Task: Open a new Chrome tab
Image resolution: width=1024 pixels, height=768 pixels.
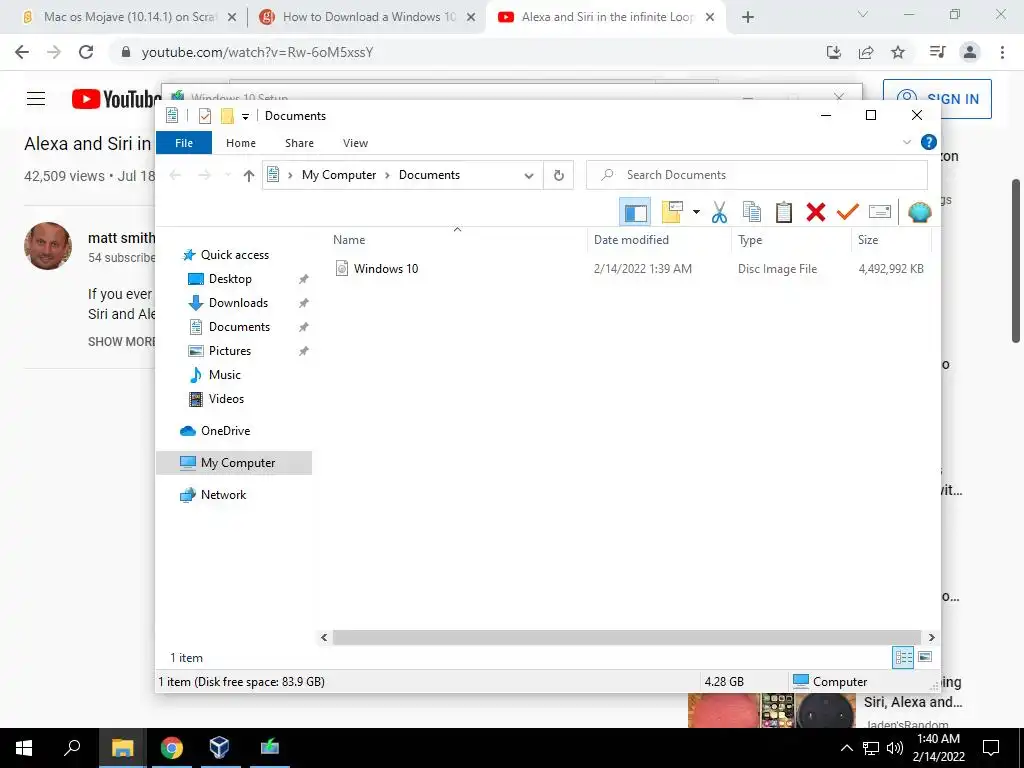Action: pos(748,17)
